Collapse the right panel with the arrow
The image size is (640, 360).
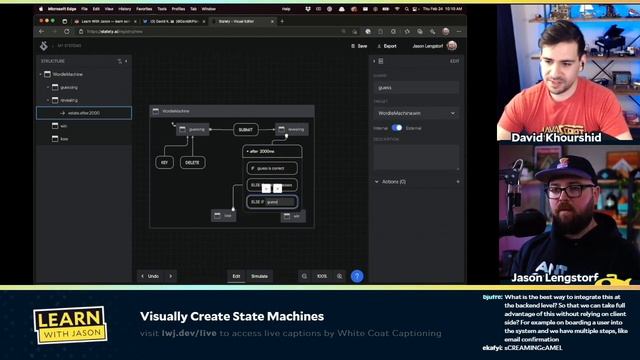(x=374, y=61)
